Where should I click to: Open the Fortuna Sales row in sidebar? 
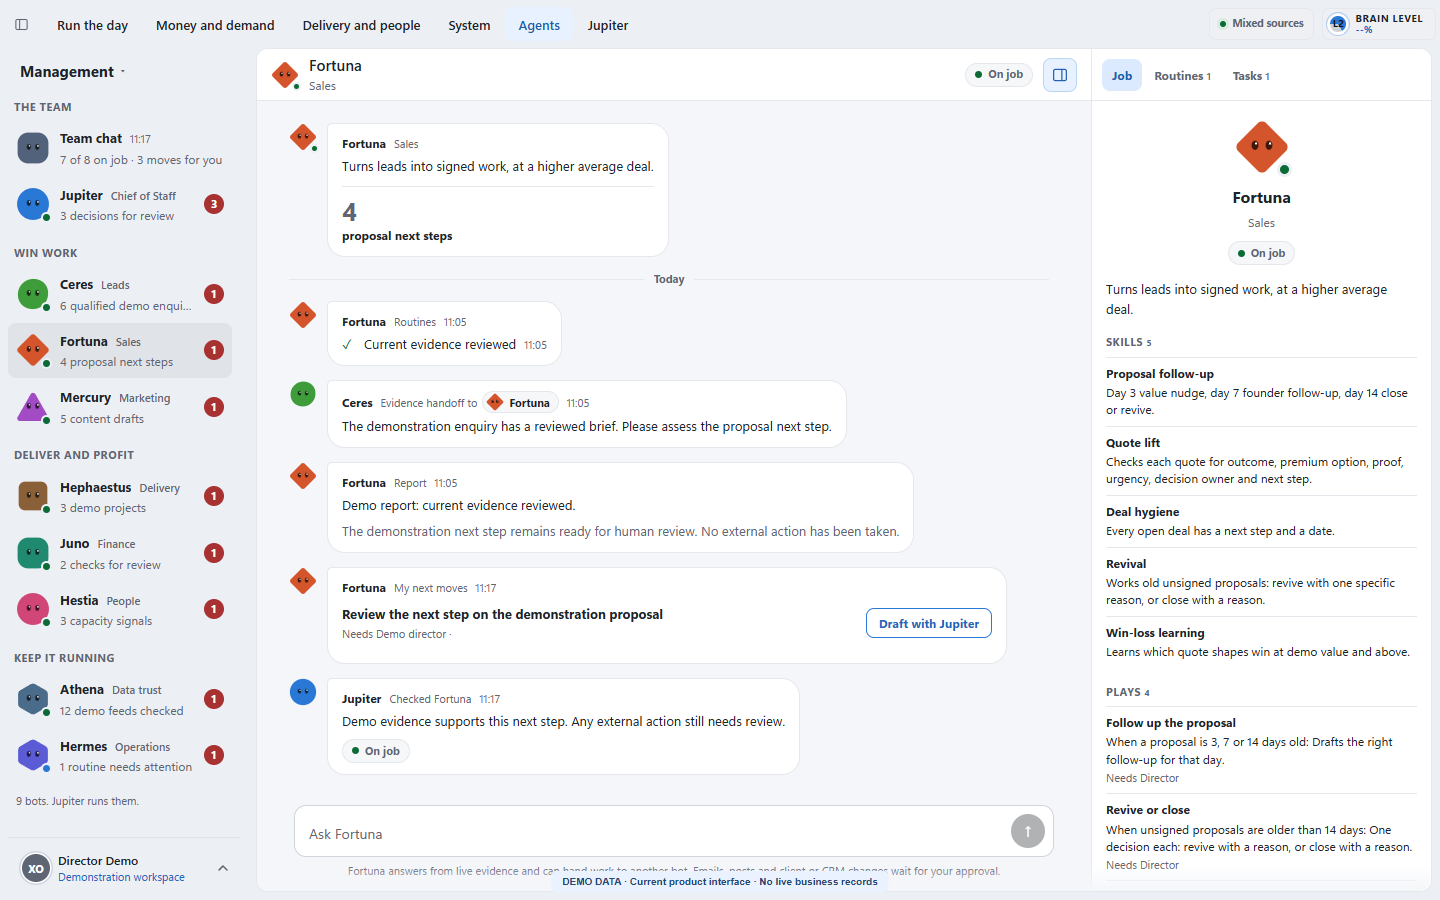tap(120, 350)
